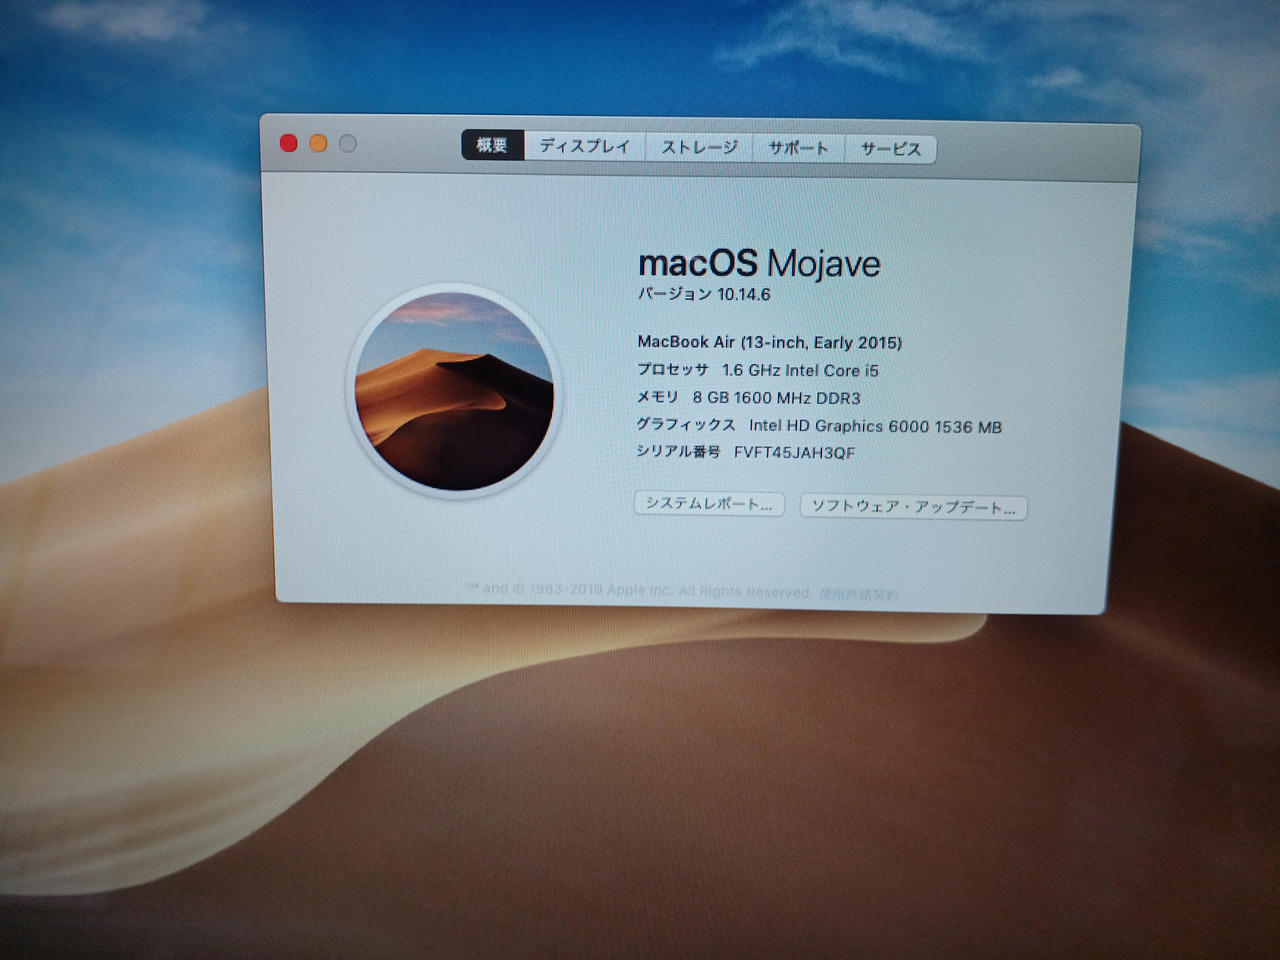Screen dimensions: 1280x960
Task: Minimize the About This Mac window
Action: (318, 144)
